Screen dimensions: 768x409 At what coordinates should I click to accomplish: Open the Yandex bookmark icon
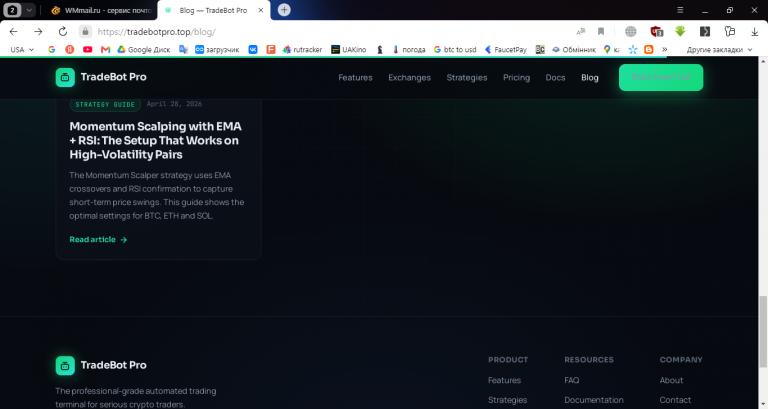click(x=70, y=49)
